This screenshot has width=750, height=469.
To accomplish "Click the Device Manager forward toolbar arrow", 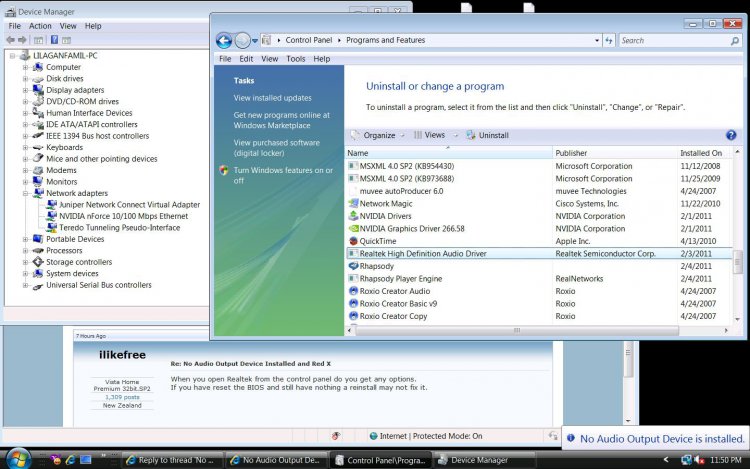I will click(22, 40).
